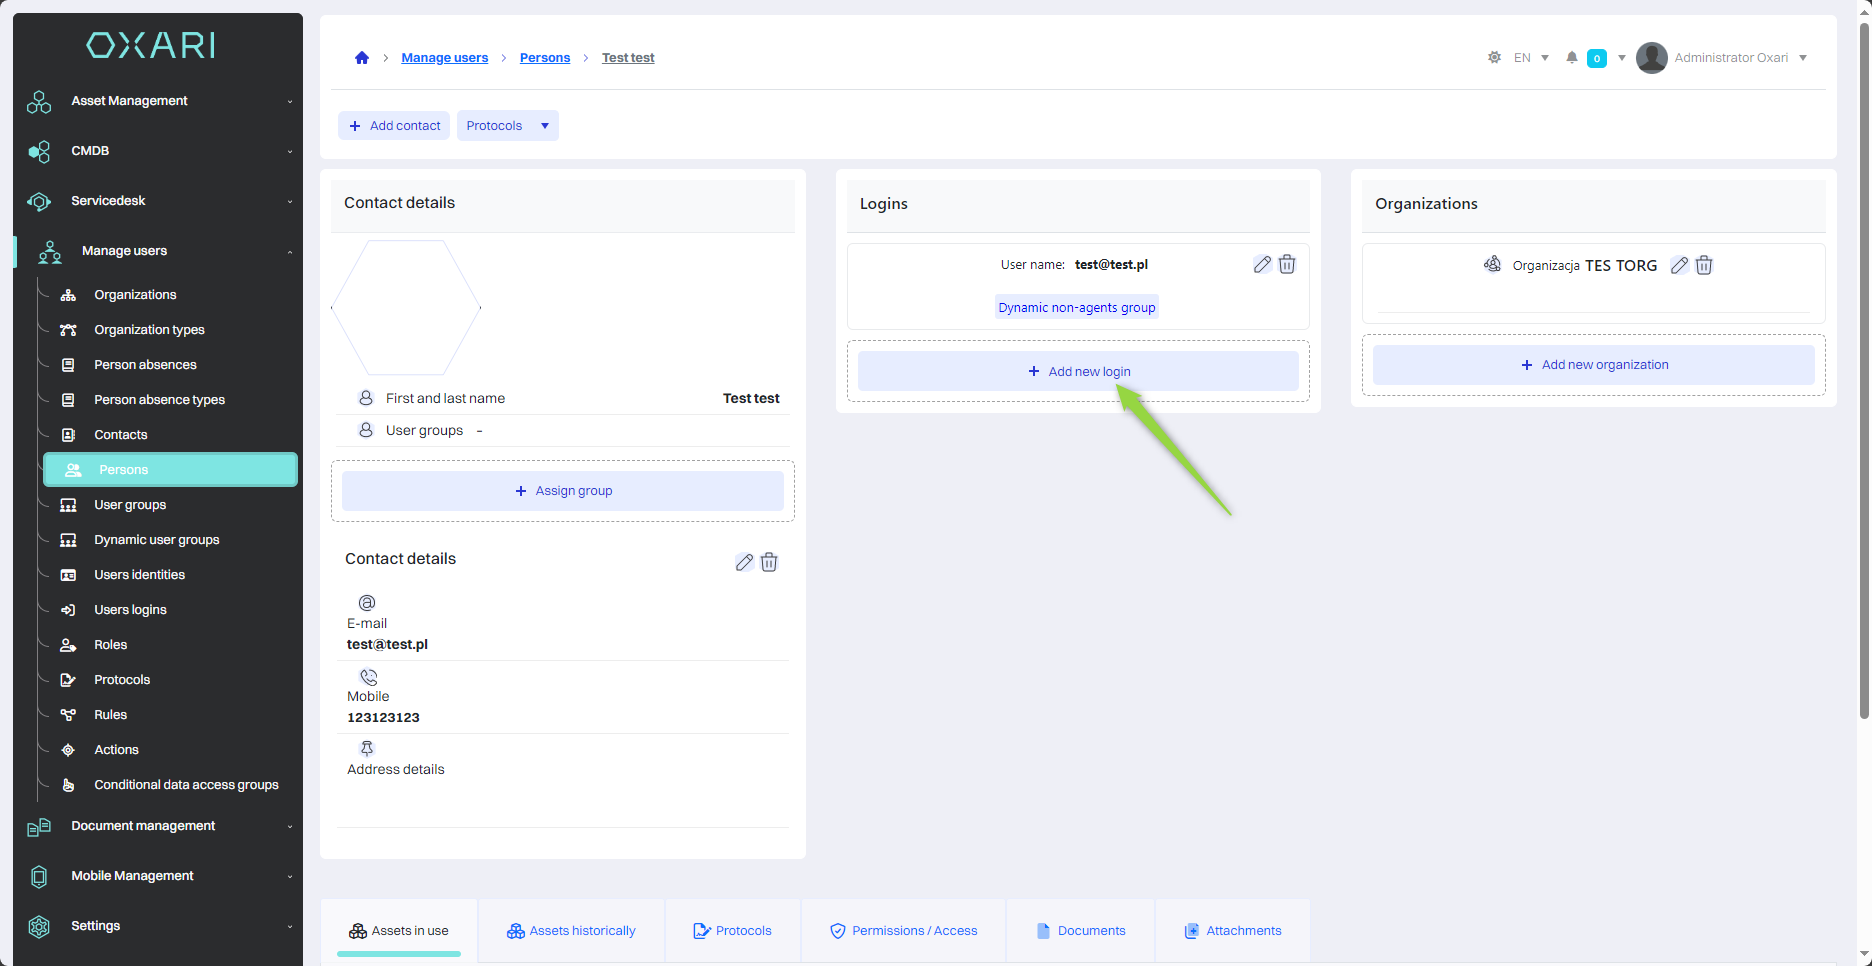Open the Assets historically tab
This screenshot has width=1872, height=966.
pyautogui.click(x=571, y=931)
